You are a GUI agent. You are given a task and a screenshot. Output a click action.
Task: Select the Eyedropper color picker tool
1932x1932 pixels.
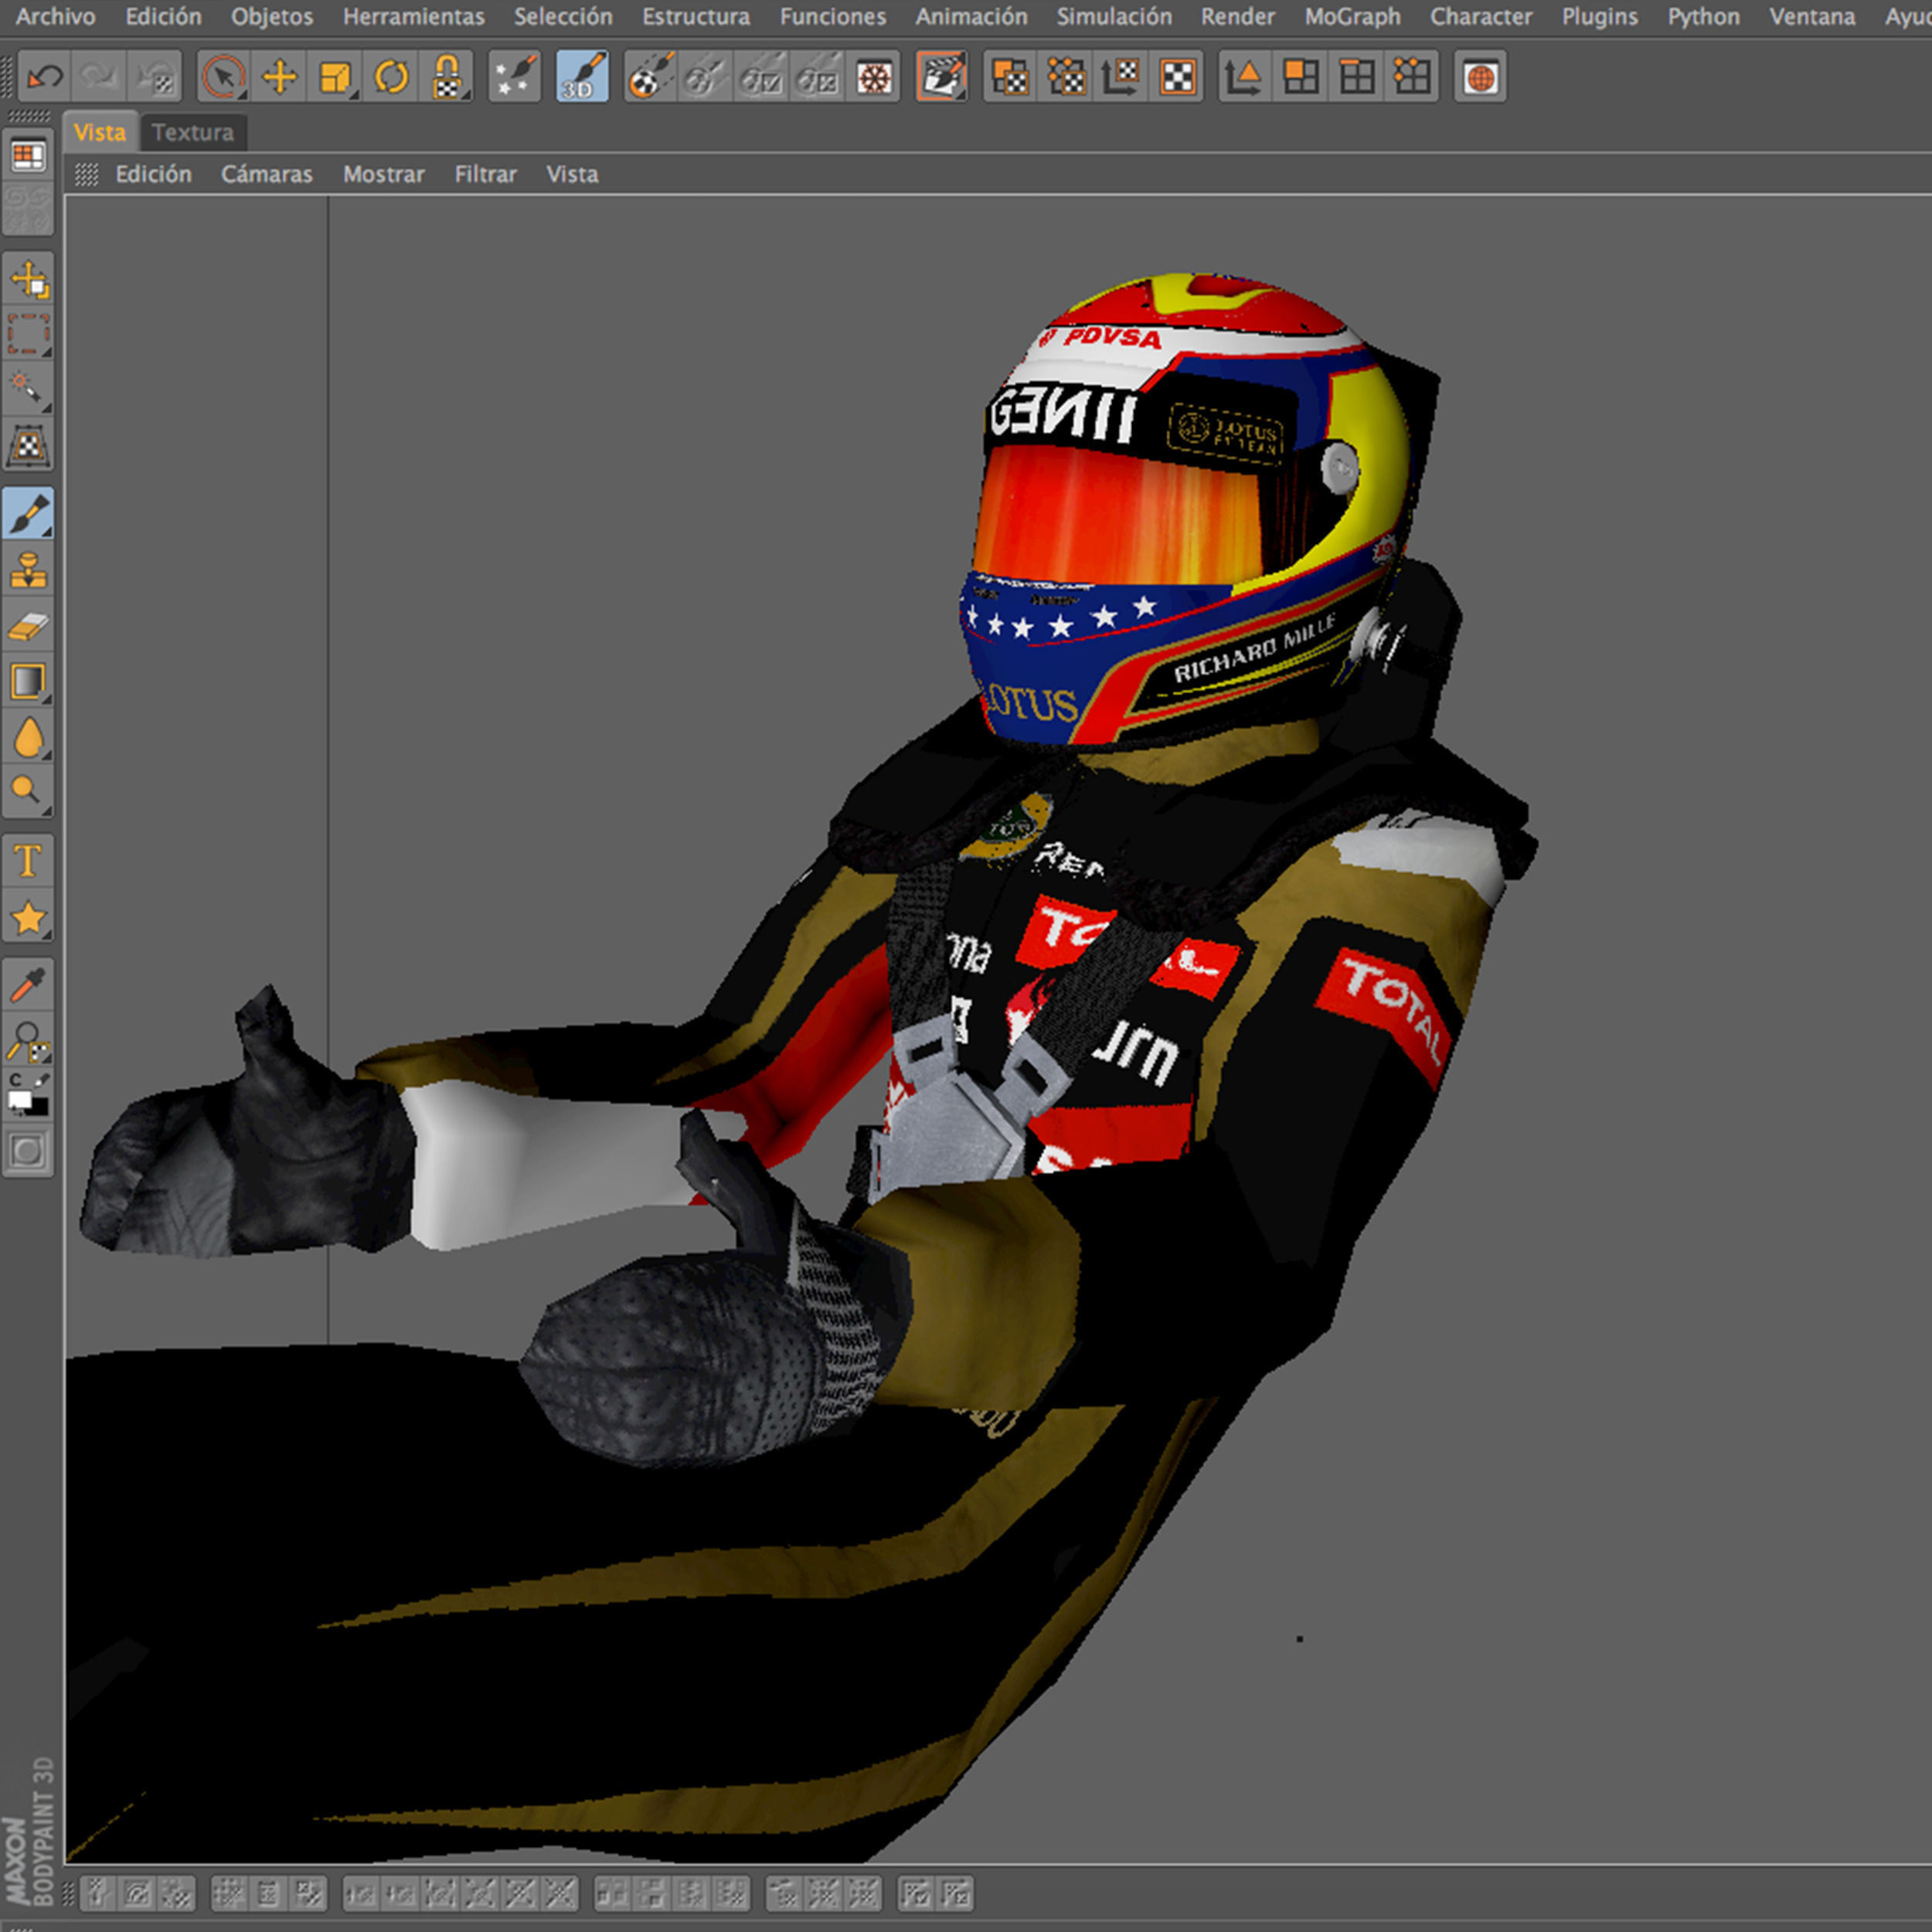[x=28, y=985]
